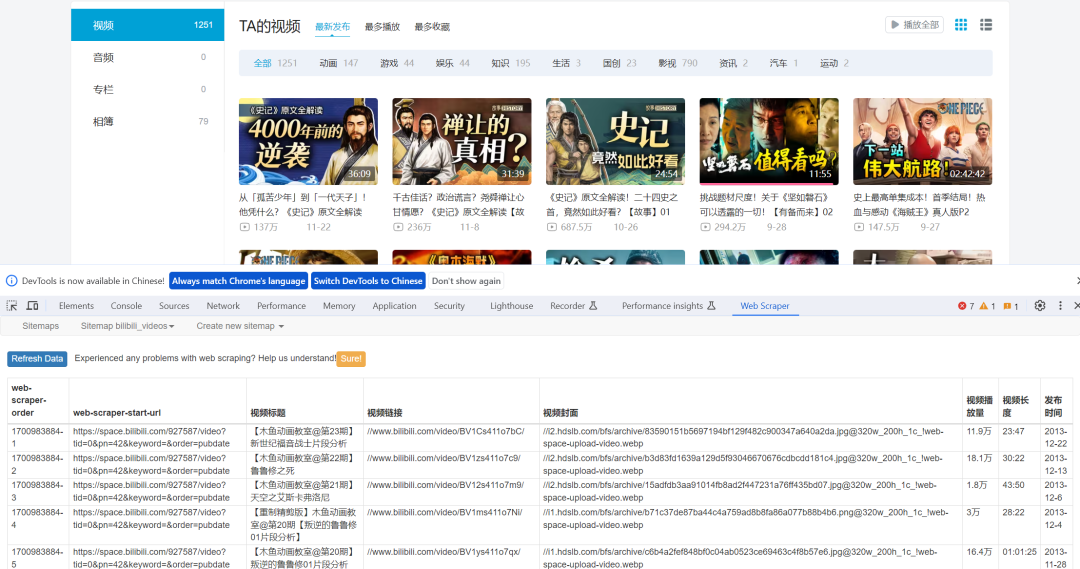Screen dimensions: 1080x569
Task: Open the 4000年前的逆袭 video thumbnail
Action: [308, 141]
